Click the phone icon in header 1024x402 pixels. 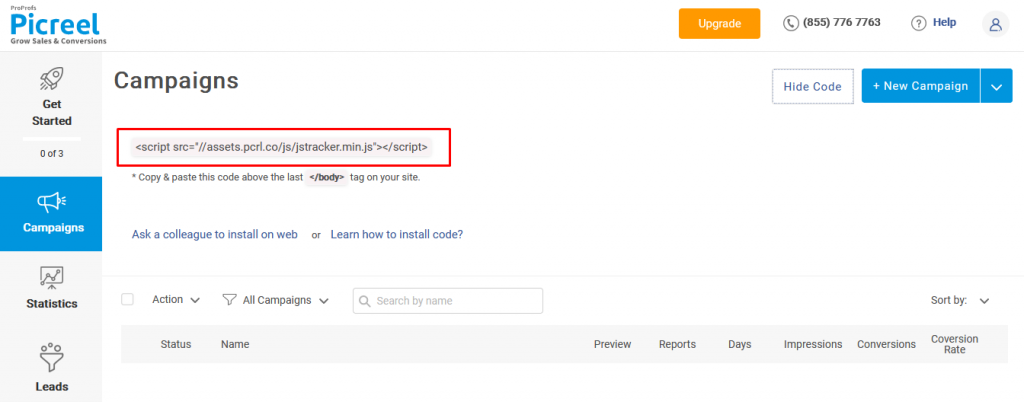click(x=791, y=23)
